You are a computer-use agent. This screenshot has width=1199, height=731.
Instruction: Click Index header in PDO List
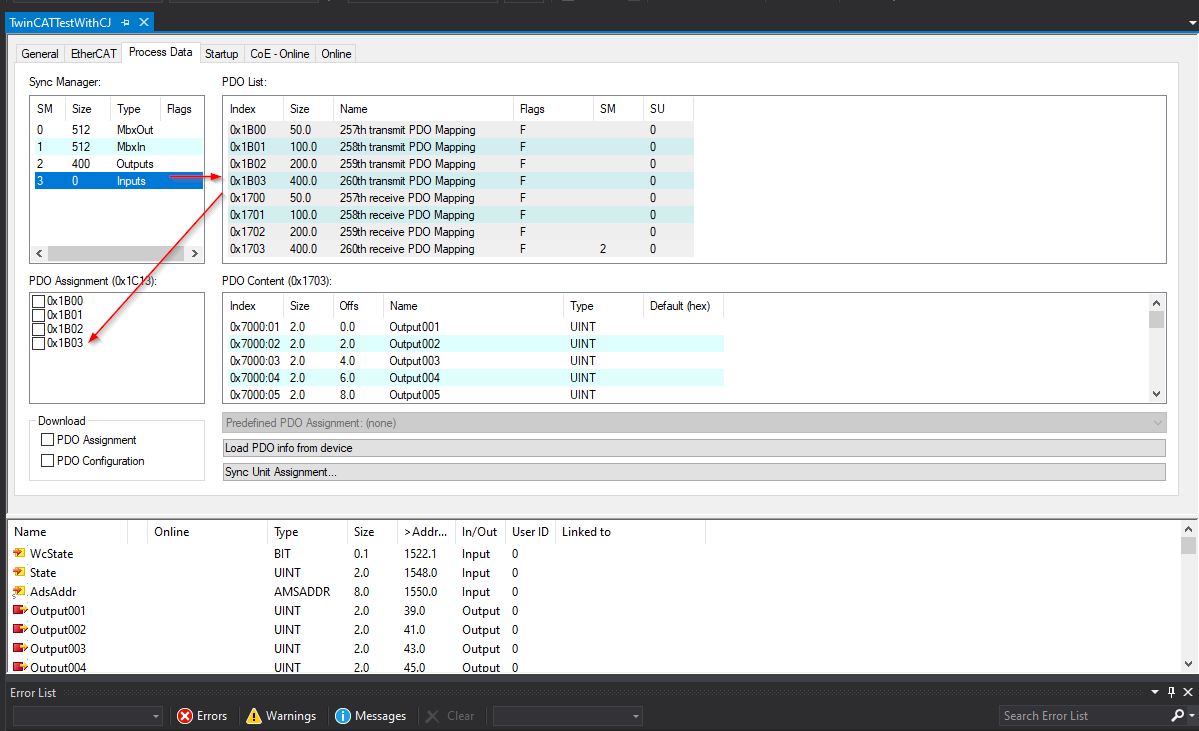tap(253, 109)
